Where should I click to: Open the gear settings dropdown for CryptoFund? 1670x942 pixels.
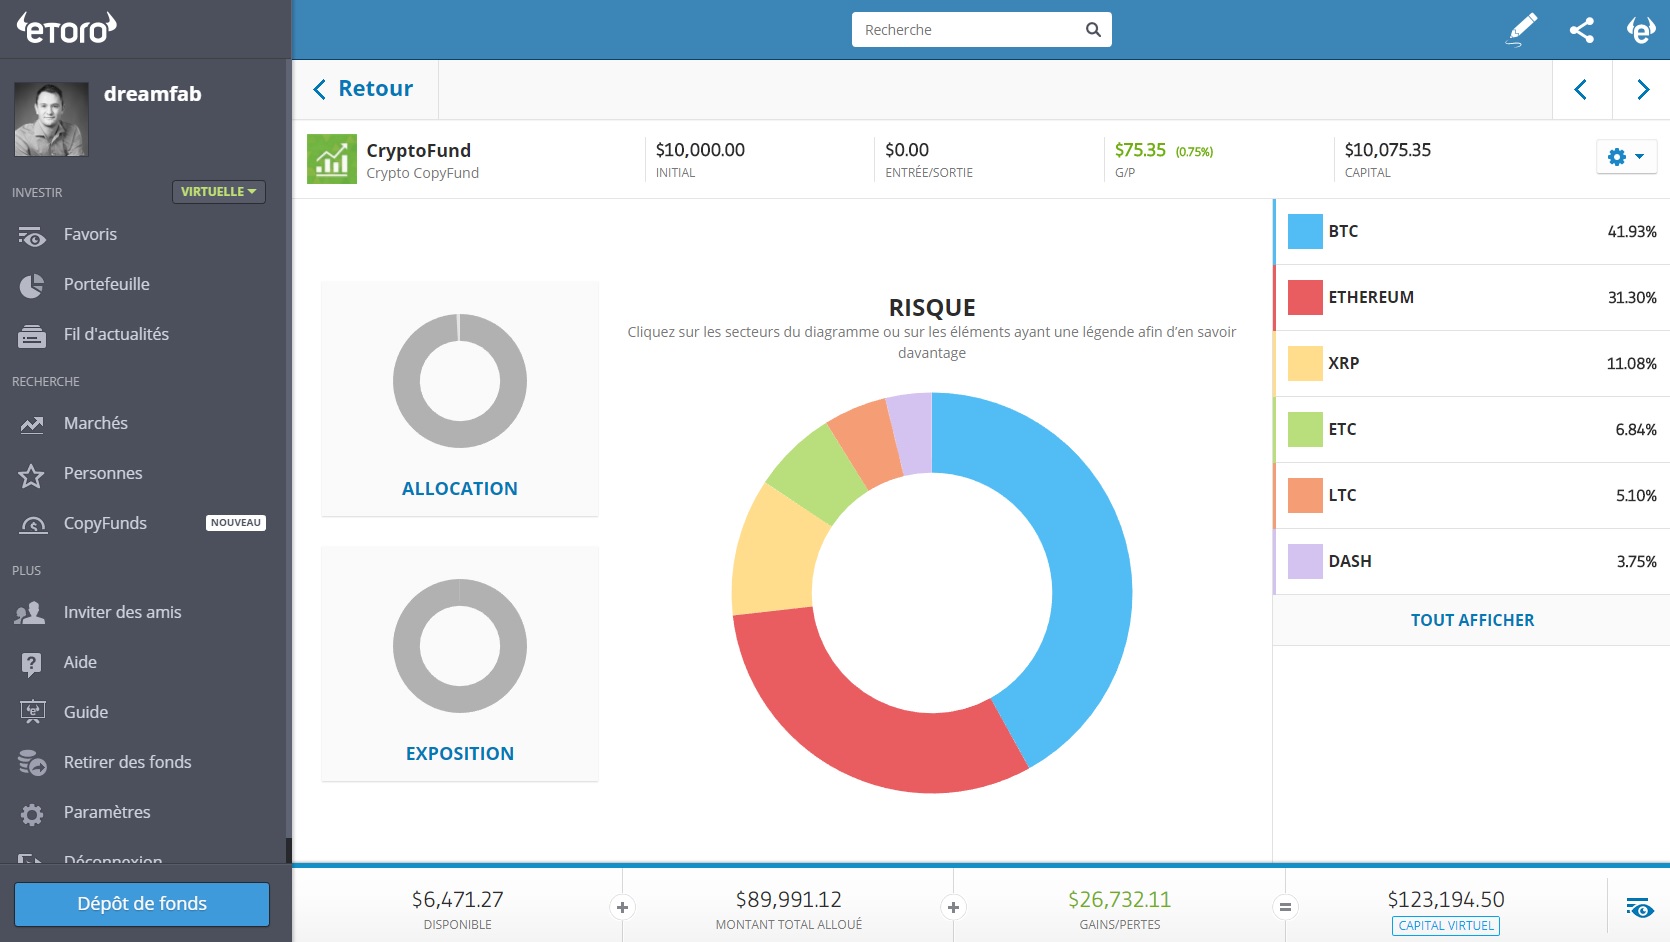point(1626,157)
